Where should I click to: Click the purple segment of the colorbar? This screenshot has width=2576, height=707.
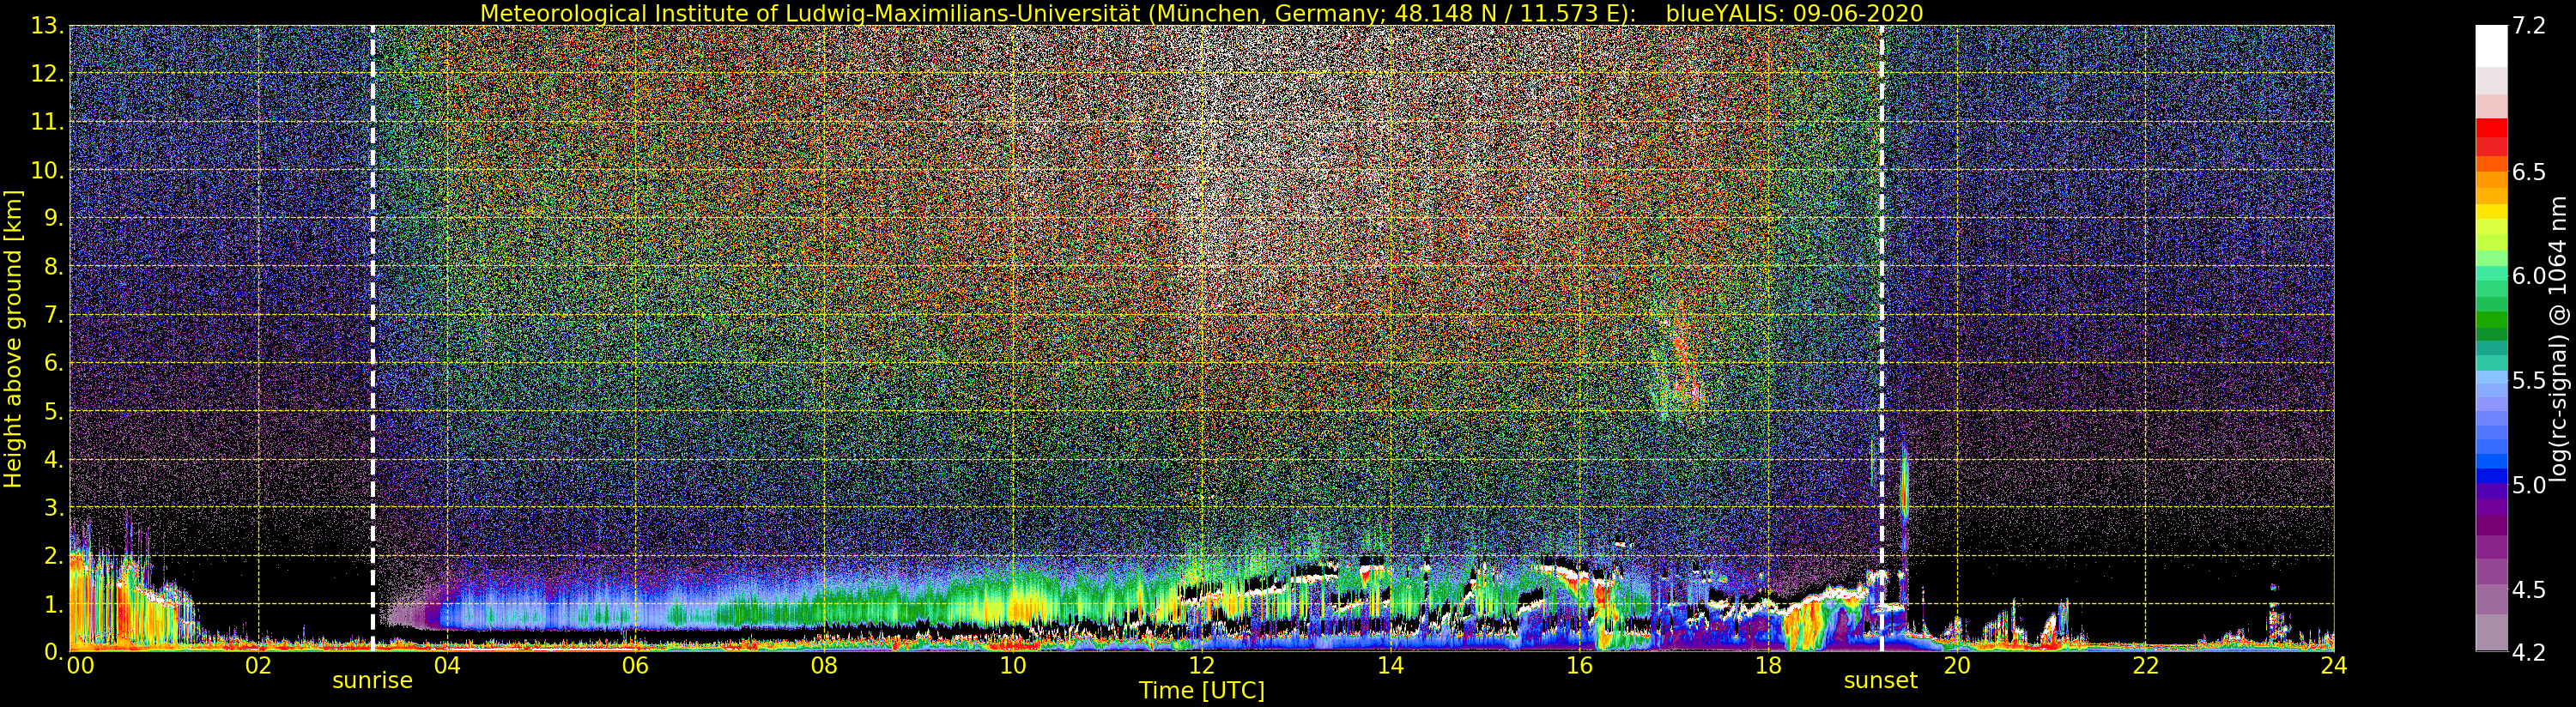(2491, 525)
